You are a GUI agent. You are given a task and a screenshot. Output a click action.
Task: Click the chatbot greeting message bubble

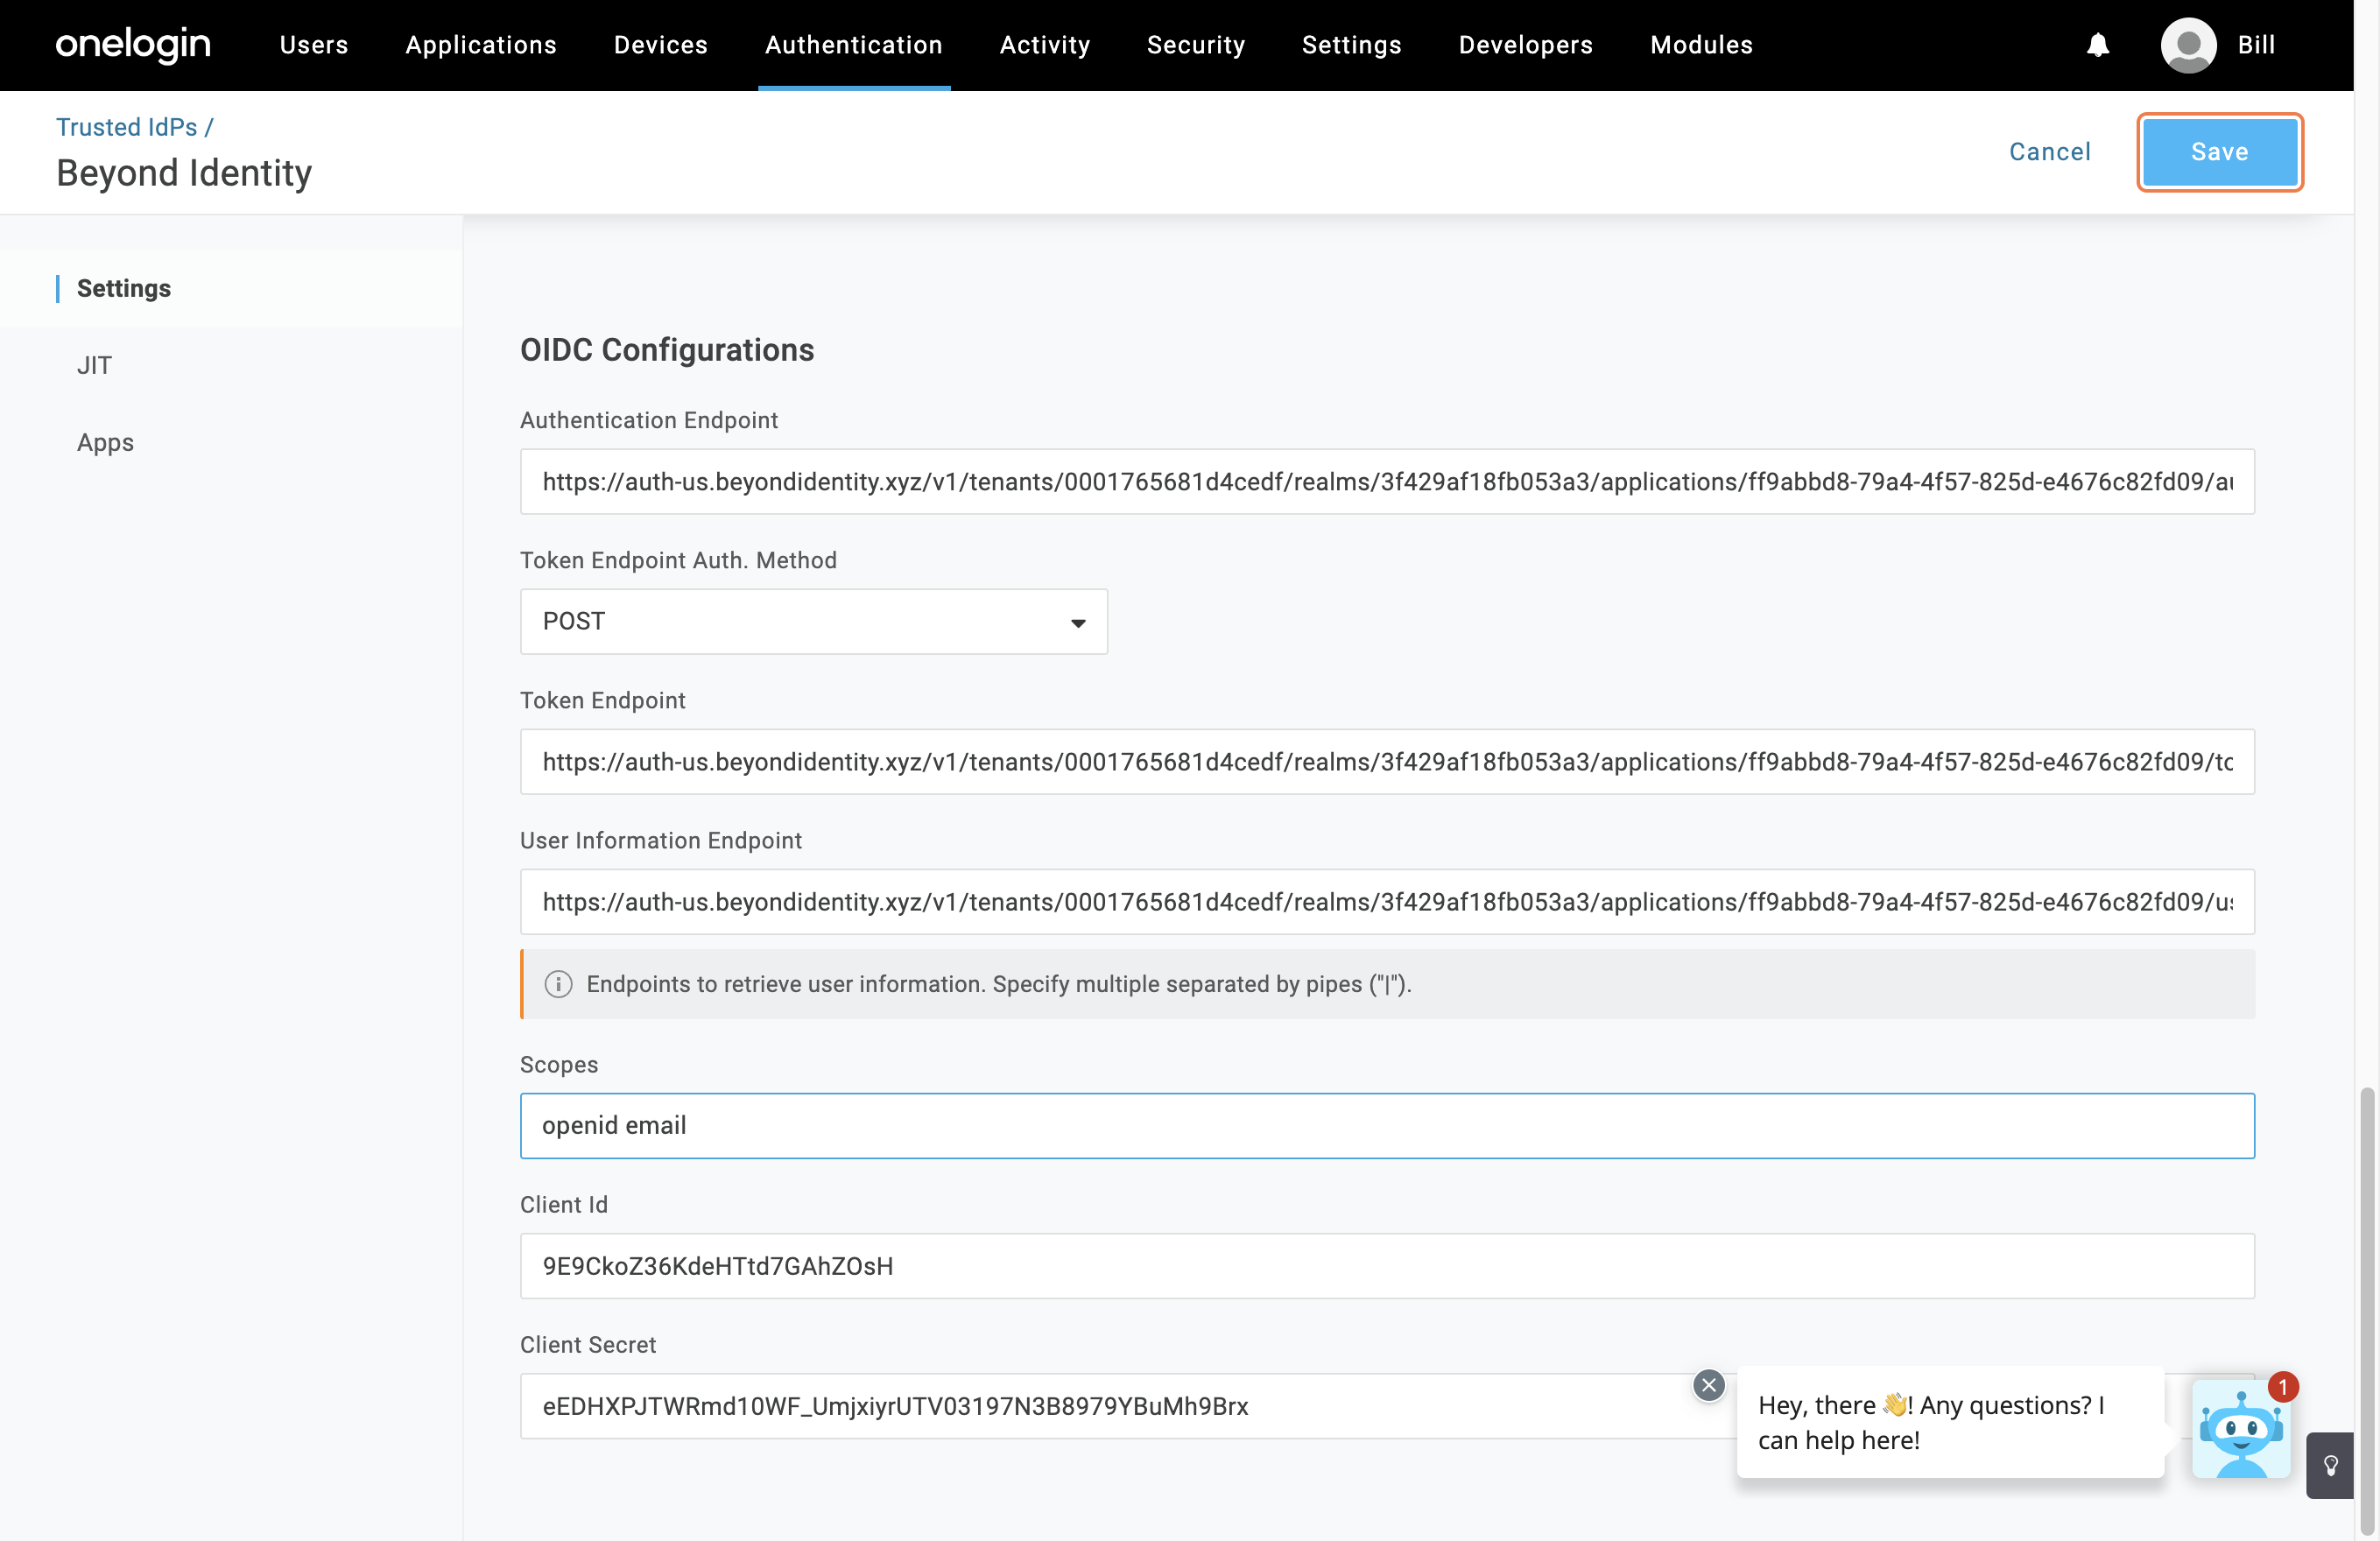click(1950, 1422)
